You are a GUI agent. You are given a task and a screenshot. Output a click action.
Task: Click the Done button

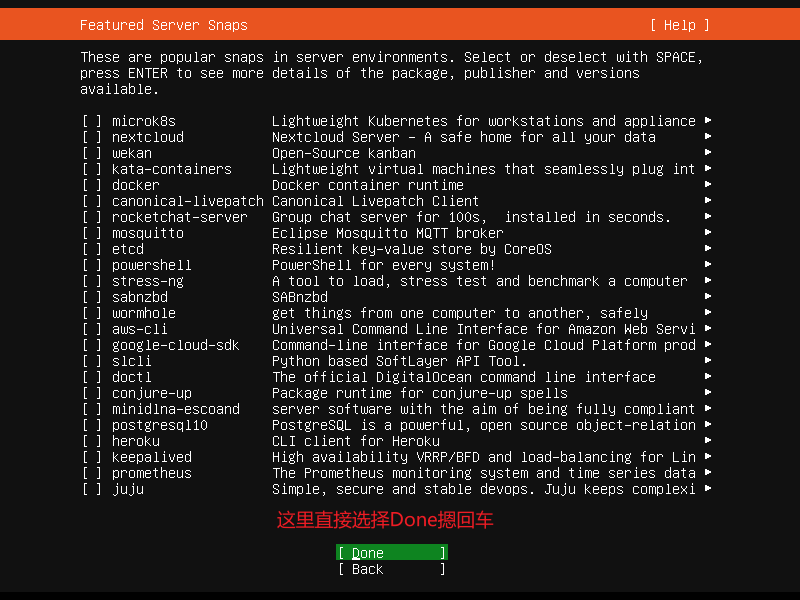click(392, 553)
